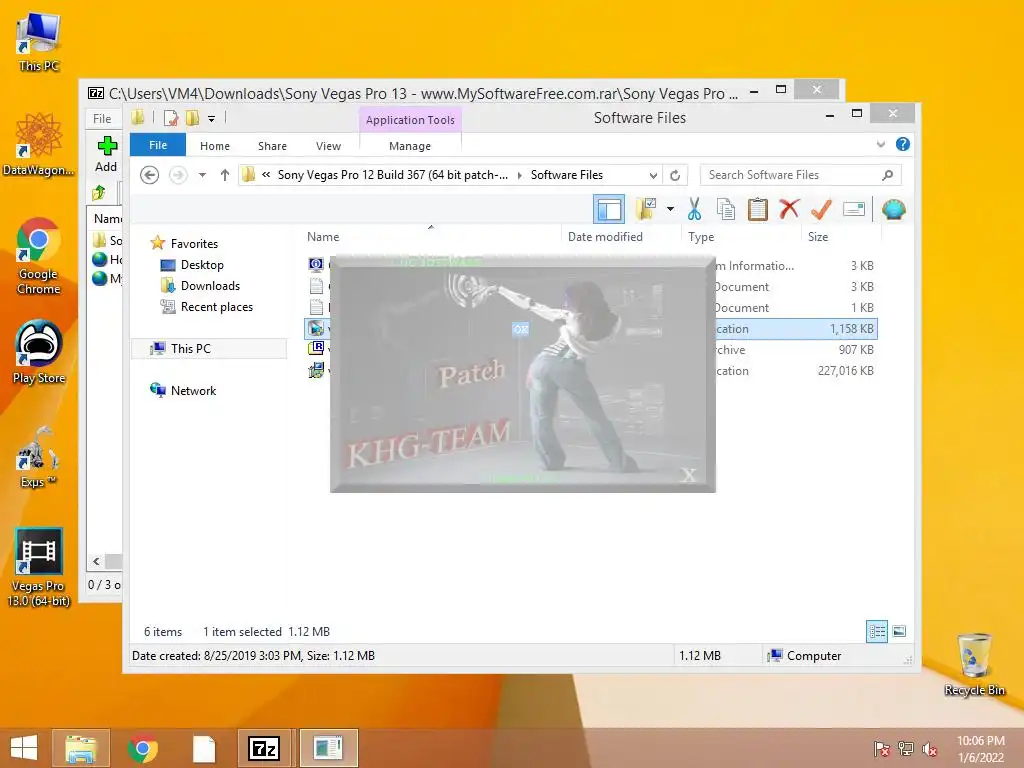Open recent locations dropdown arrow

(202, 175)
